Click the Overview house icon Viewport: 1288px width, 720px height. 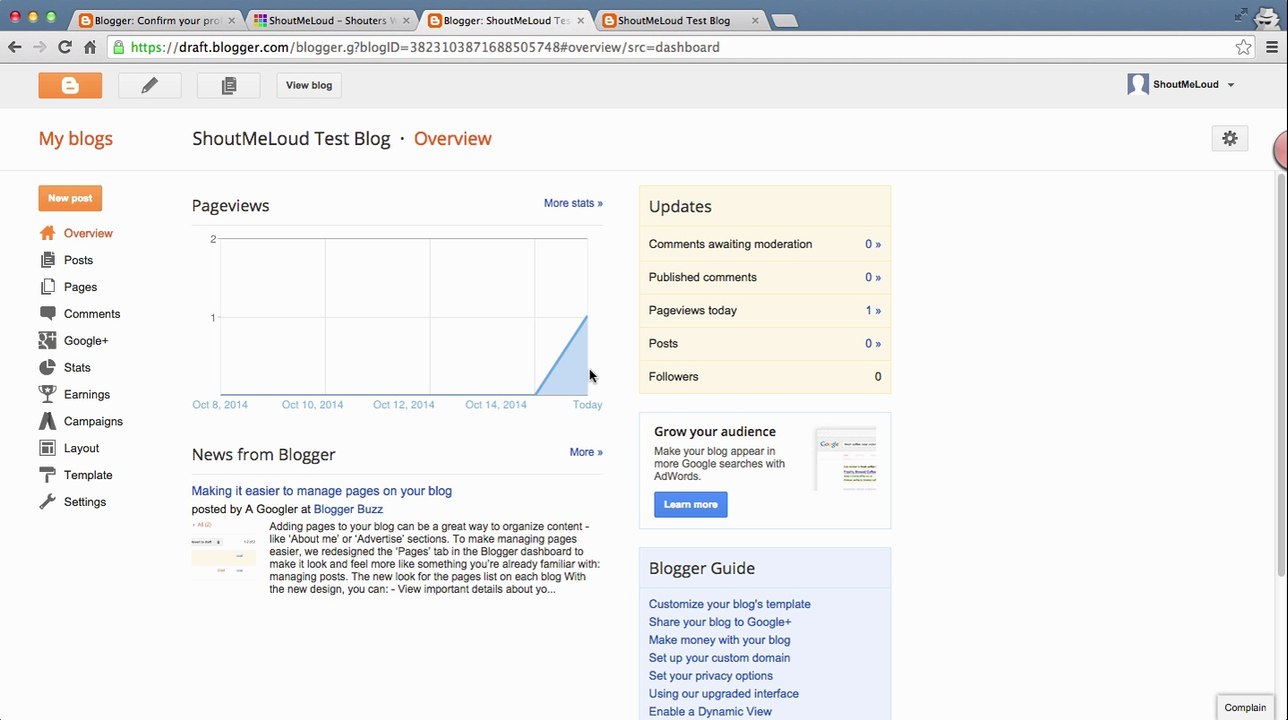pos(47,233)
